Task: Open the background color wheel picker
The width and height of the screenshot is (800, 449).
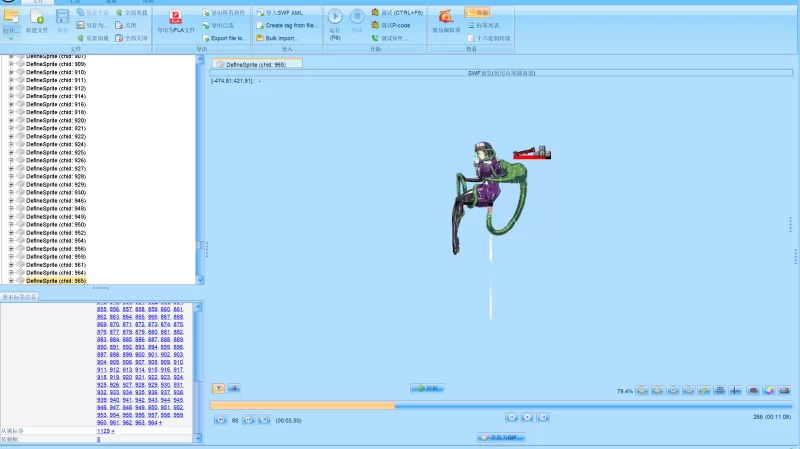Action: coord(769,391)
